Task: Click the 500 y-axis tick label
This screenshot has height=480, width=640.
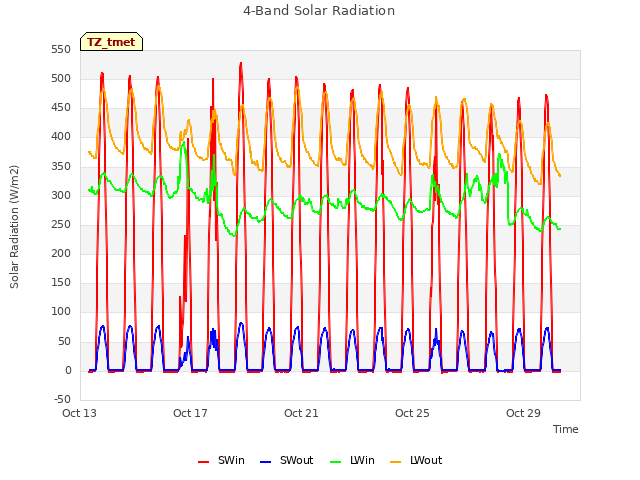Action: point(61,78)
